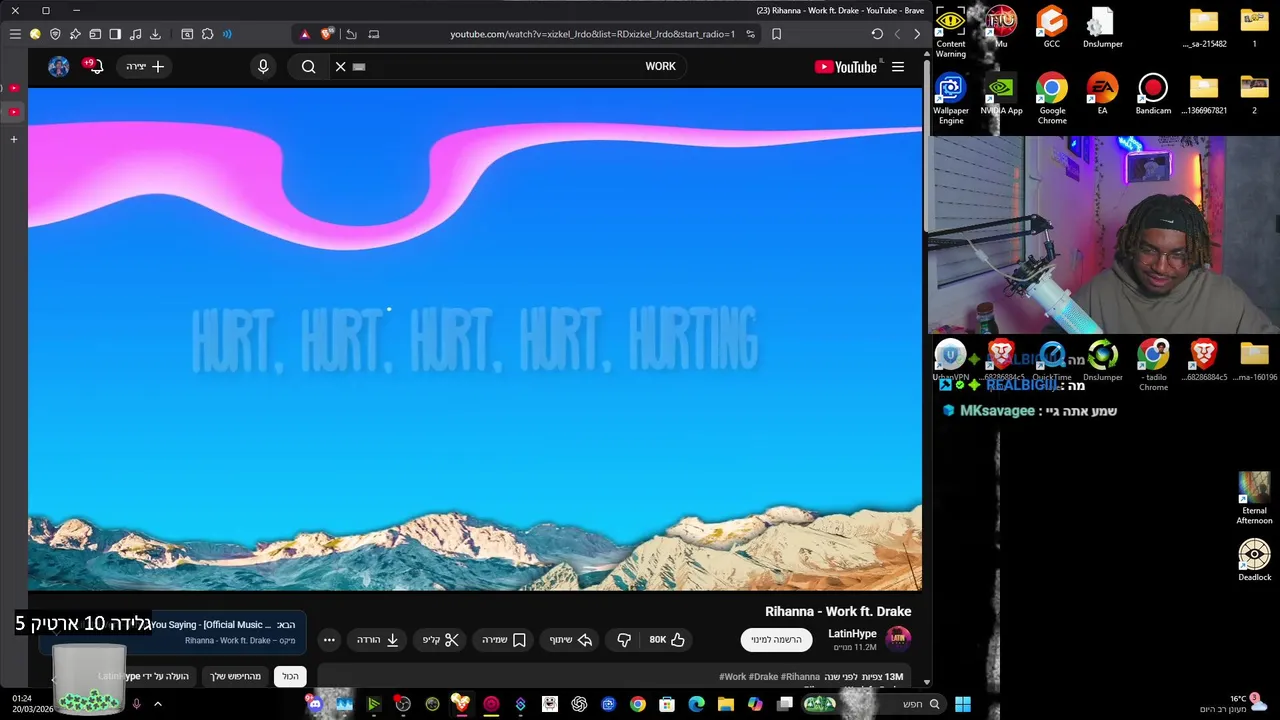
Task: Open the Bandicam desktop shortcut
Action: tap(1153, 94)
